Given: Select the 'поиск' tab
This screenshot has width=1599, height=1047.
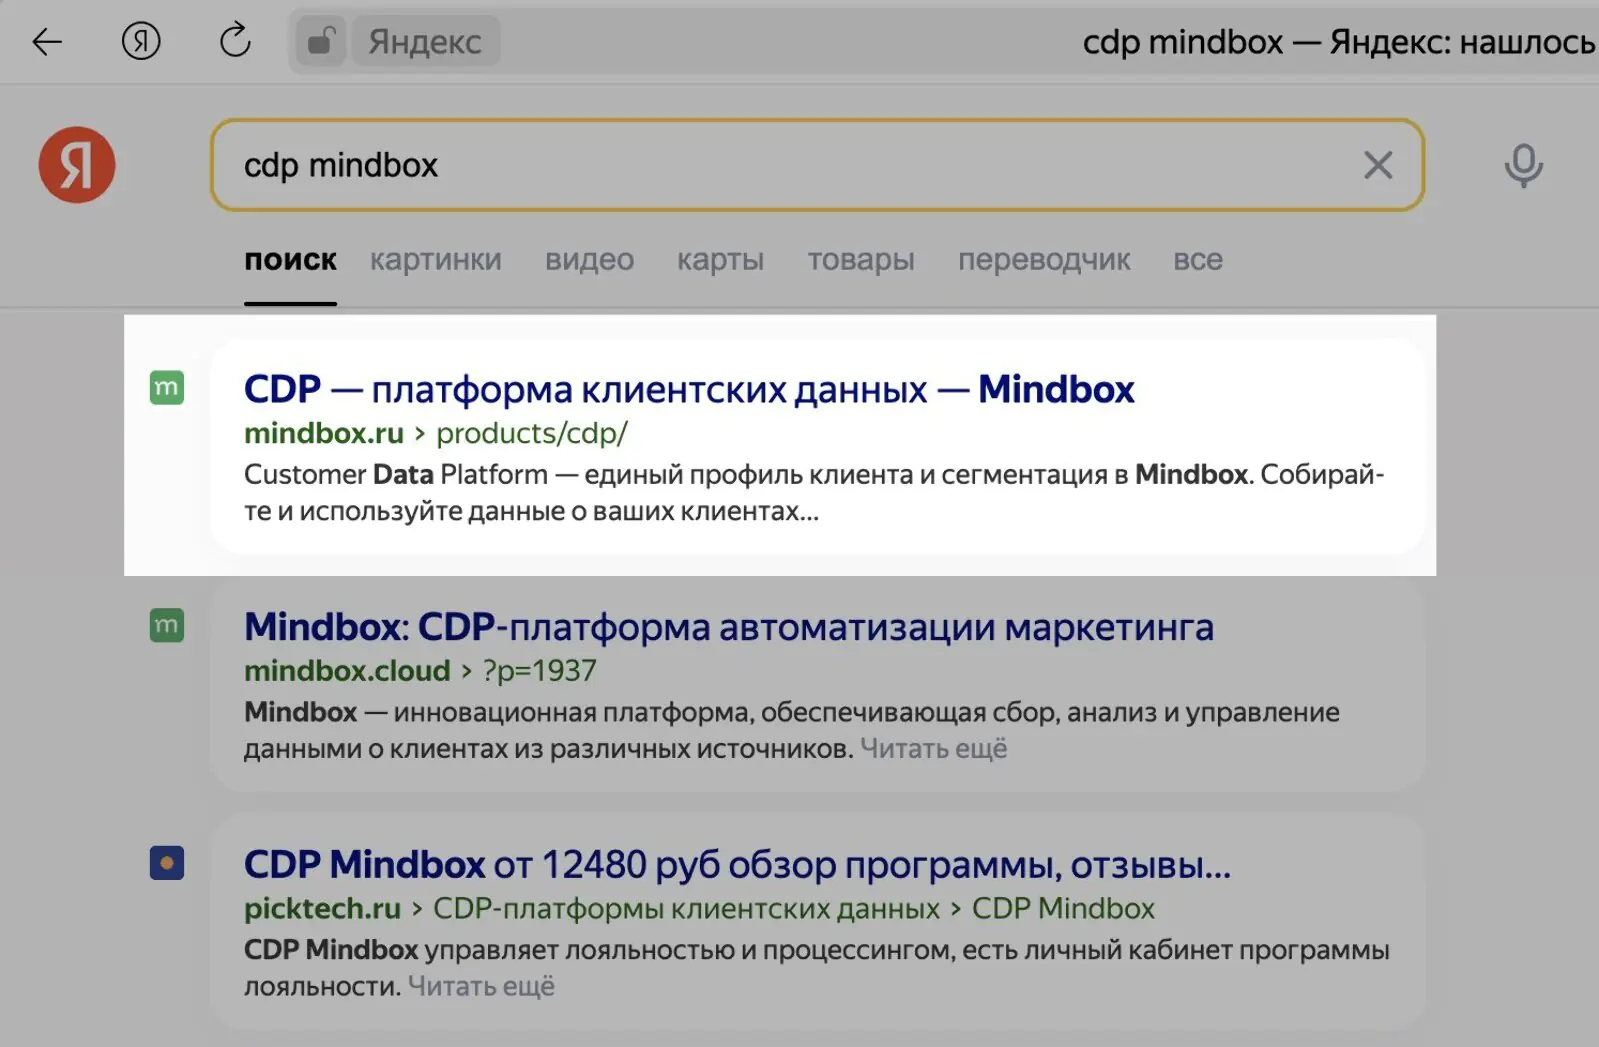Looking at the screenshot, I should pos(290,260).
